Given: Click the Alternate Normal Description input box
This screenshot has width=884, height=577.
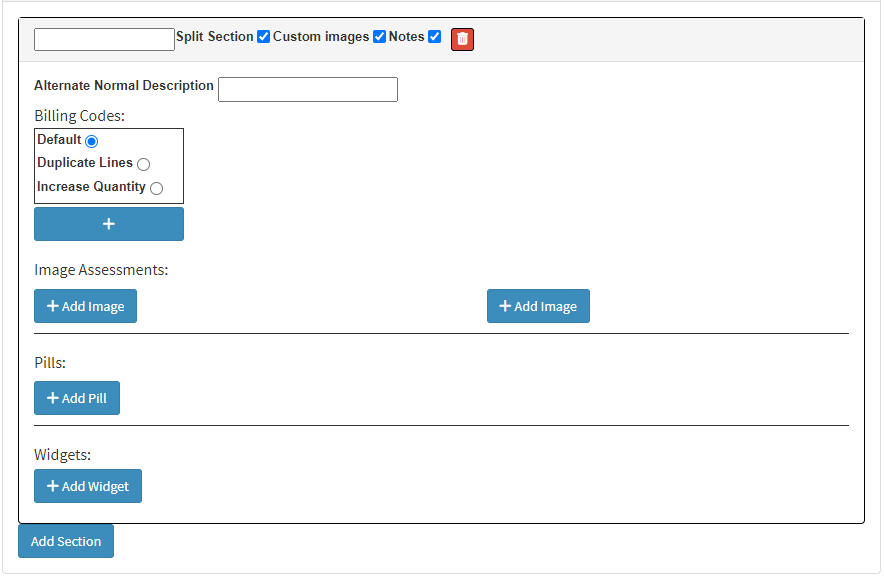Looking at the screenshot, I should click(x=308, y=89).
